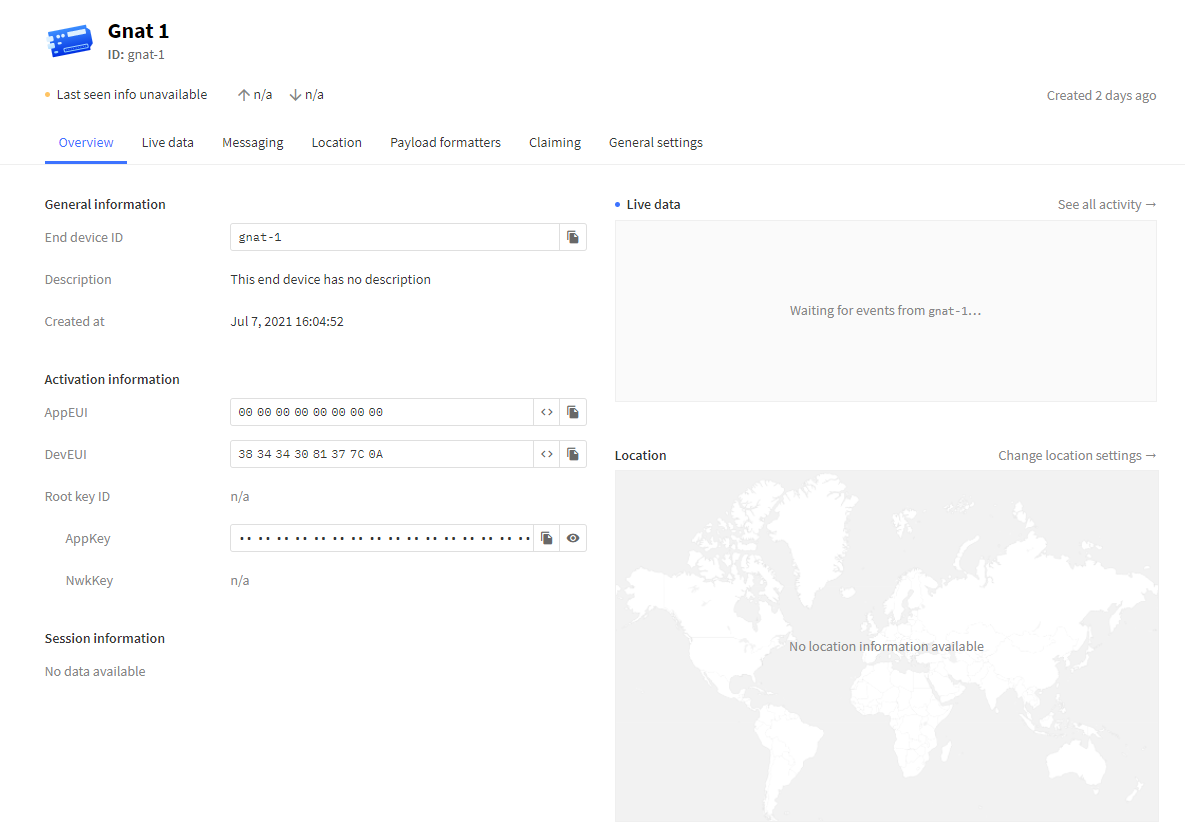
Task: Show the hidden AppKey with eye icon
Action: tap(573, 538)
